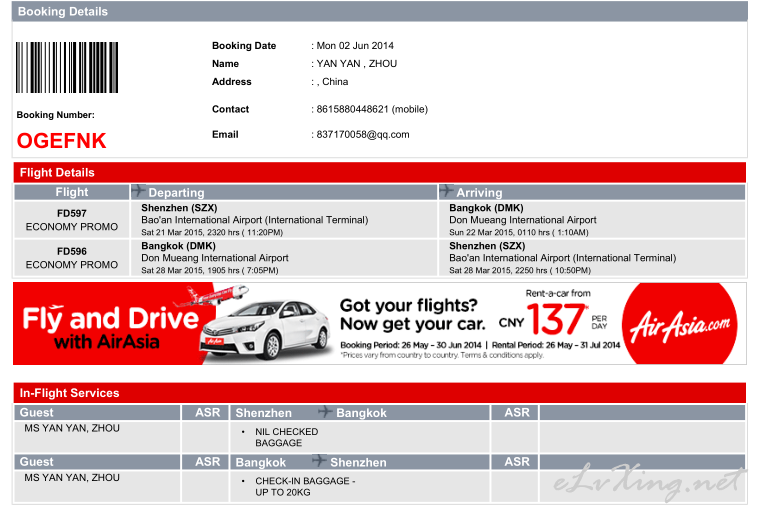The image size is (758, 515).
Task: Click second MS YAN YAN, ZHOU guest row
Action: tap(72, 478)
